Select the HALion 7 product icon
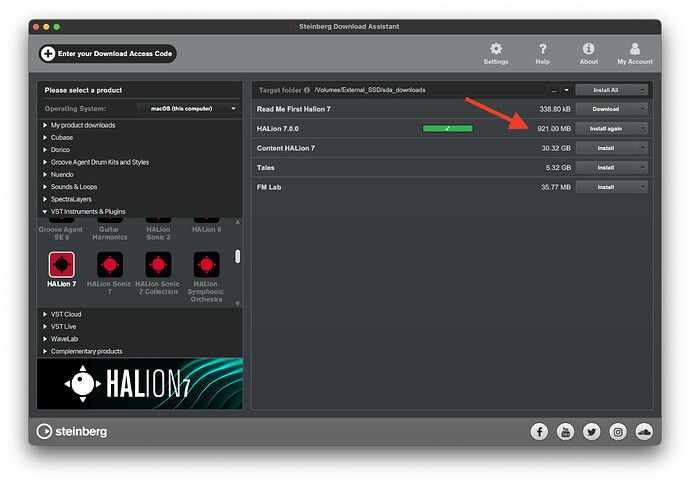This screenshot has width=690, height=483. (x=62, y=264)
